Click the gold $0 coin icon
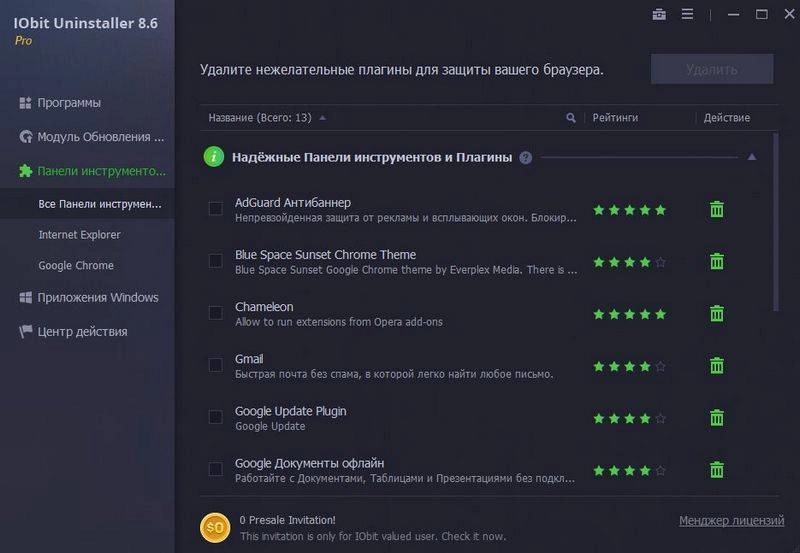The width and height of the screenshot is (800, 553). 215,527
